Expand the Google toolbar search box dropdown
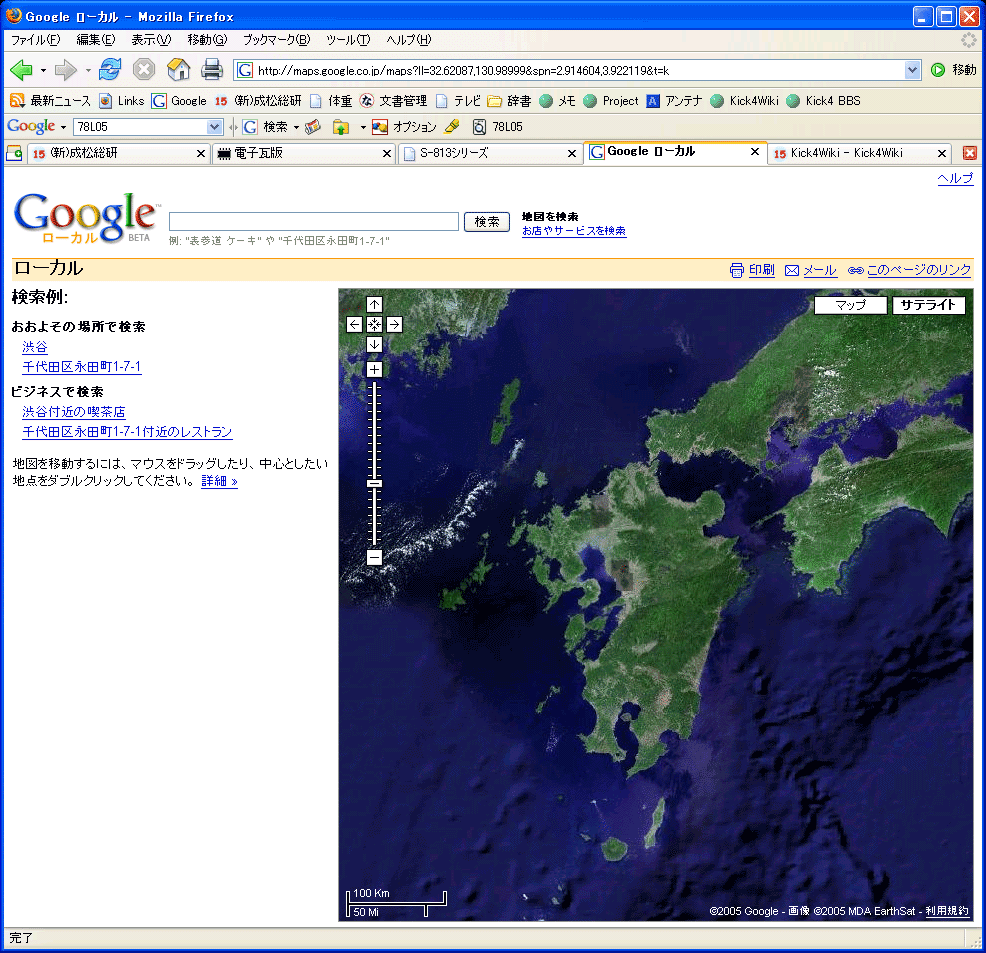986x953 pixels. point(214,127)
